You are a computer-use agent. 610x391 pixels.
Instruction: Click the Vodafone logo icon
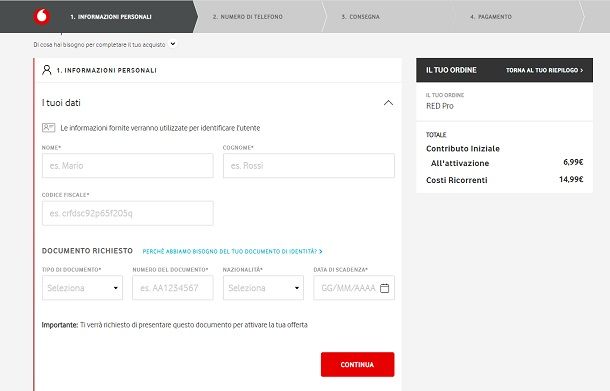pyautogui.click(x=42, y=16)
